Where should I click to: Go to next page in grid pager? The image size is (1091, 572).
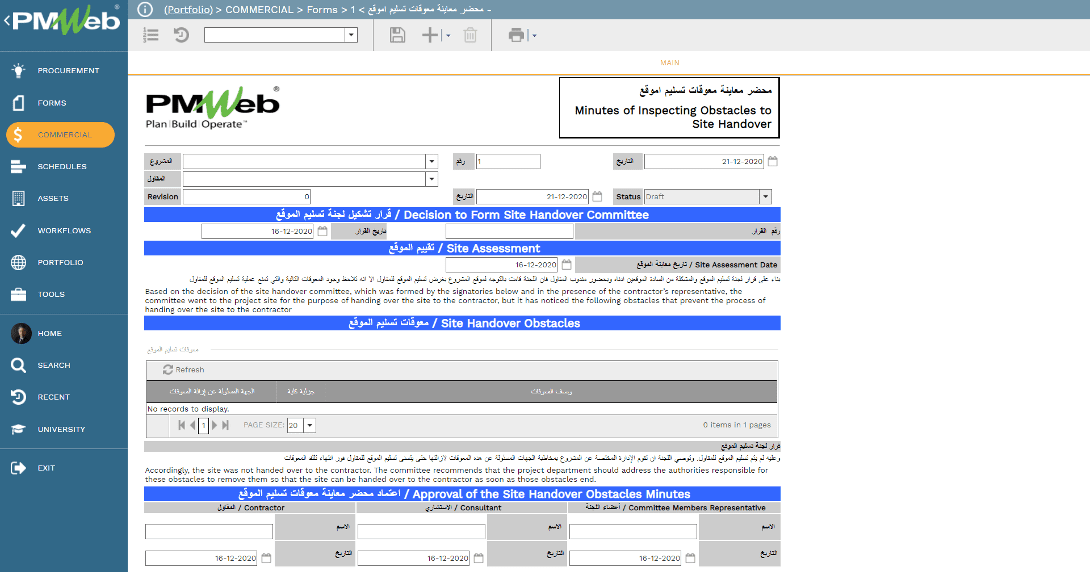[x=214, y=425]
